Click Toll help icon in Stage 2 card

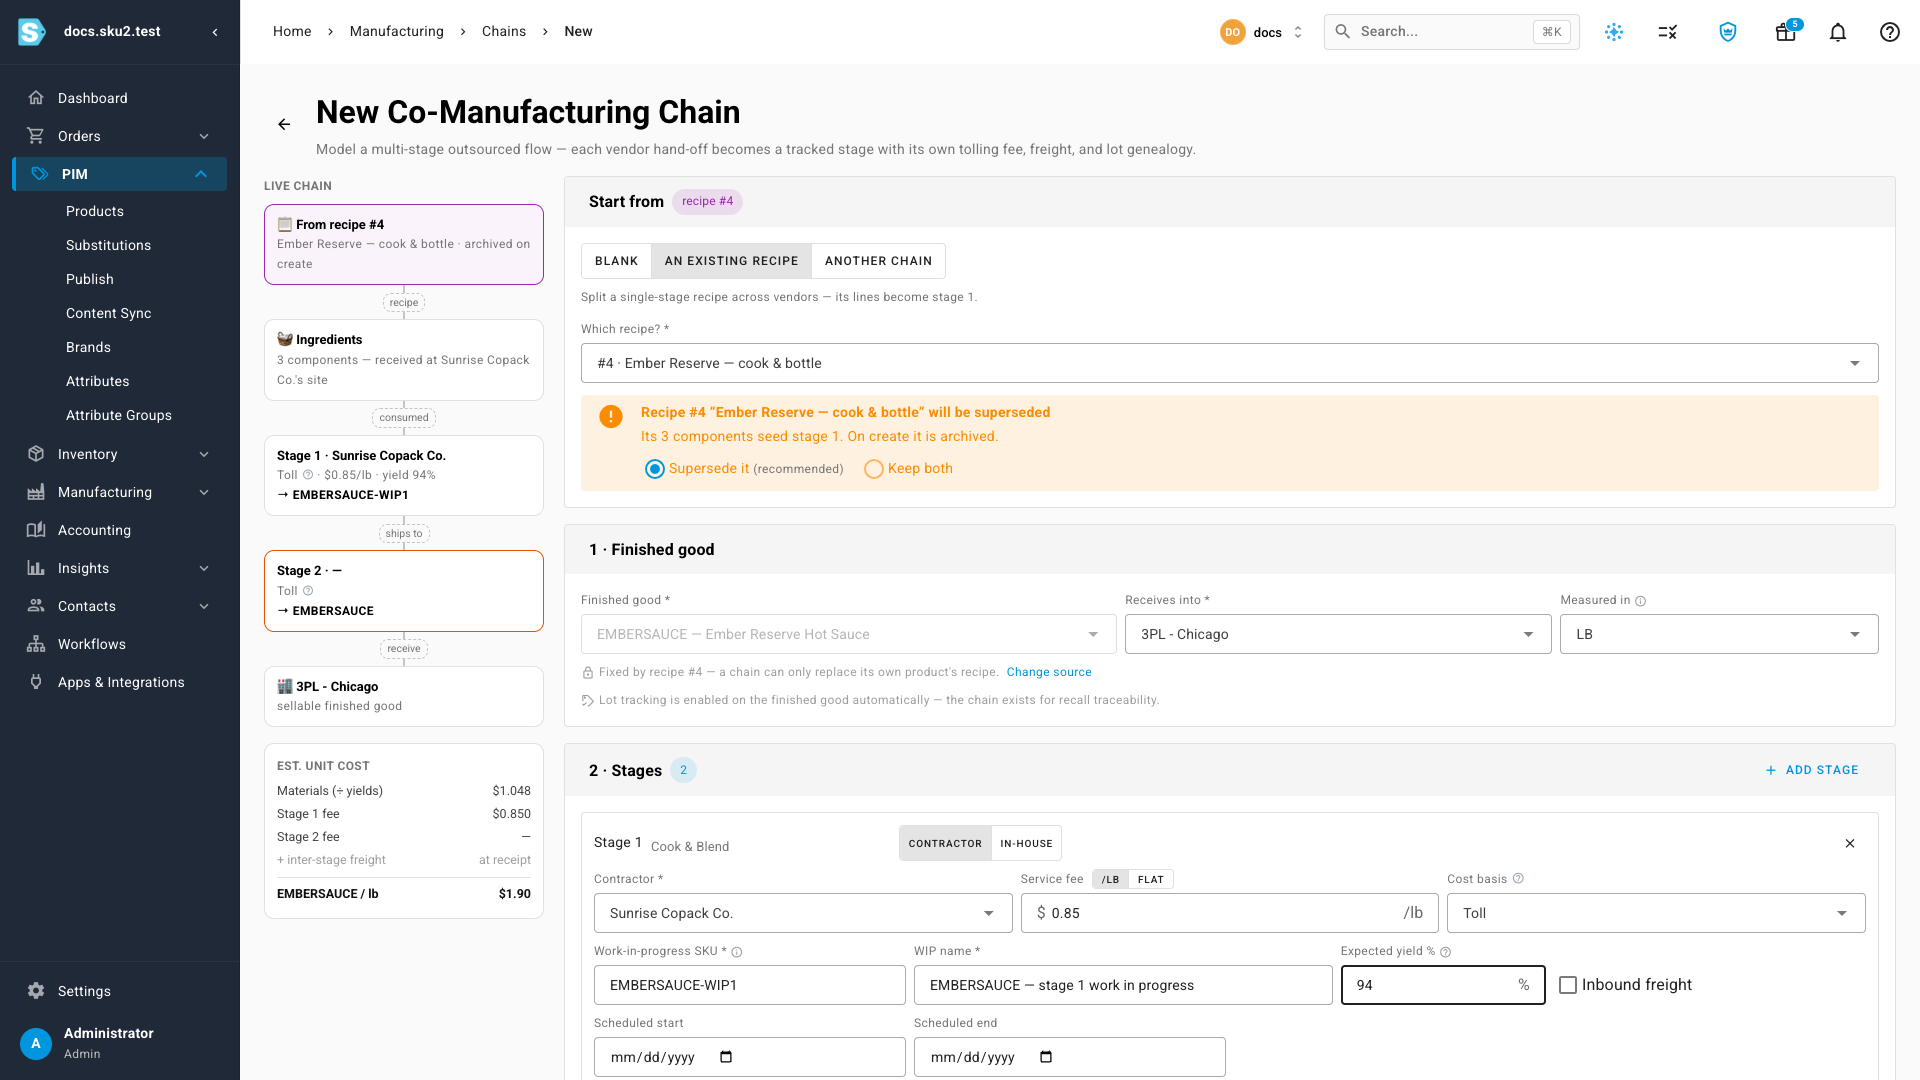tap(308, 591)
